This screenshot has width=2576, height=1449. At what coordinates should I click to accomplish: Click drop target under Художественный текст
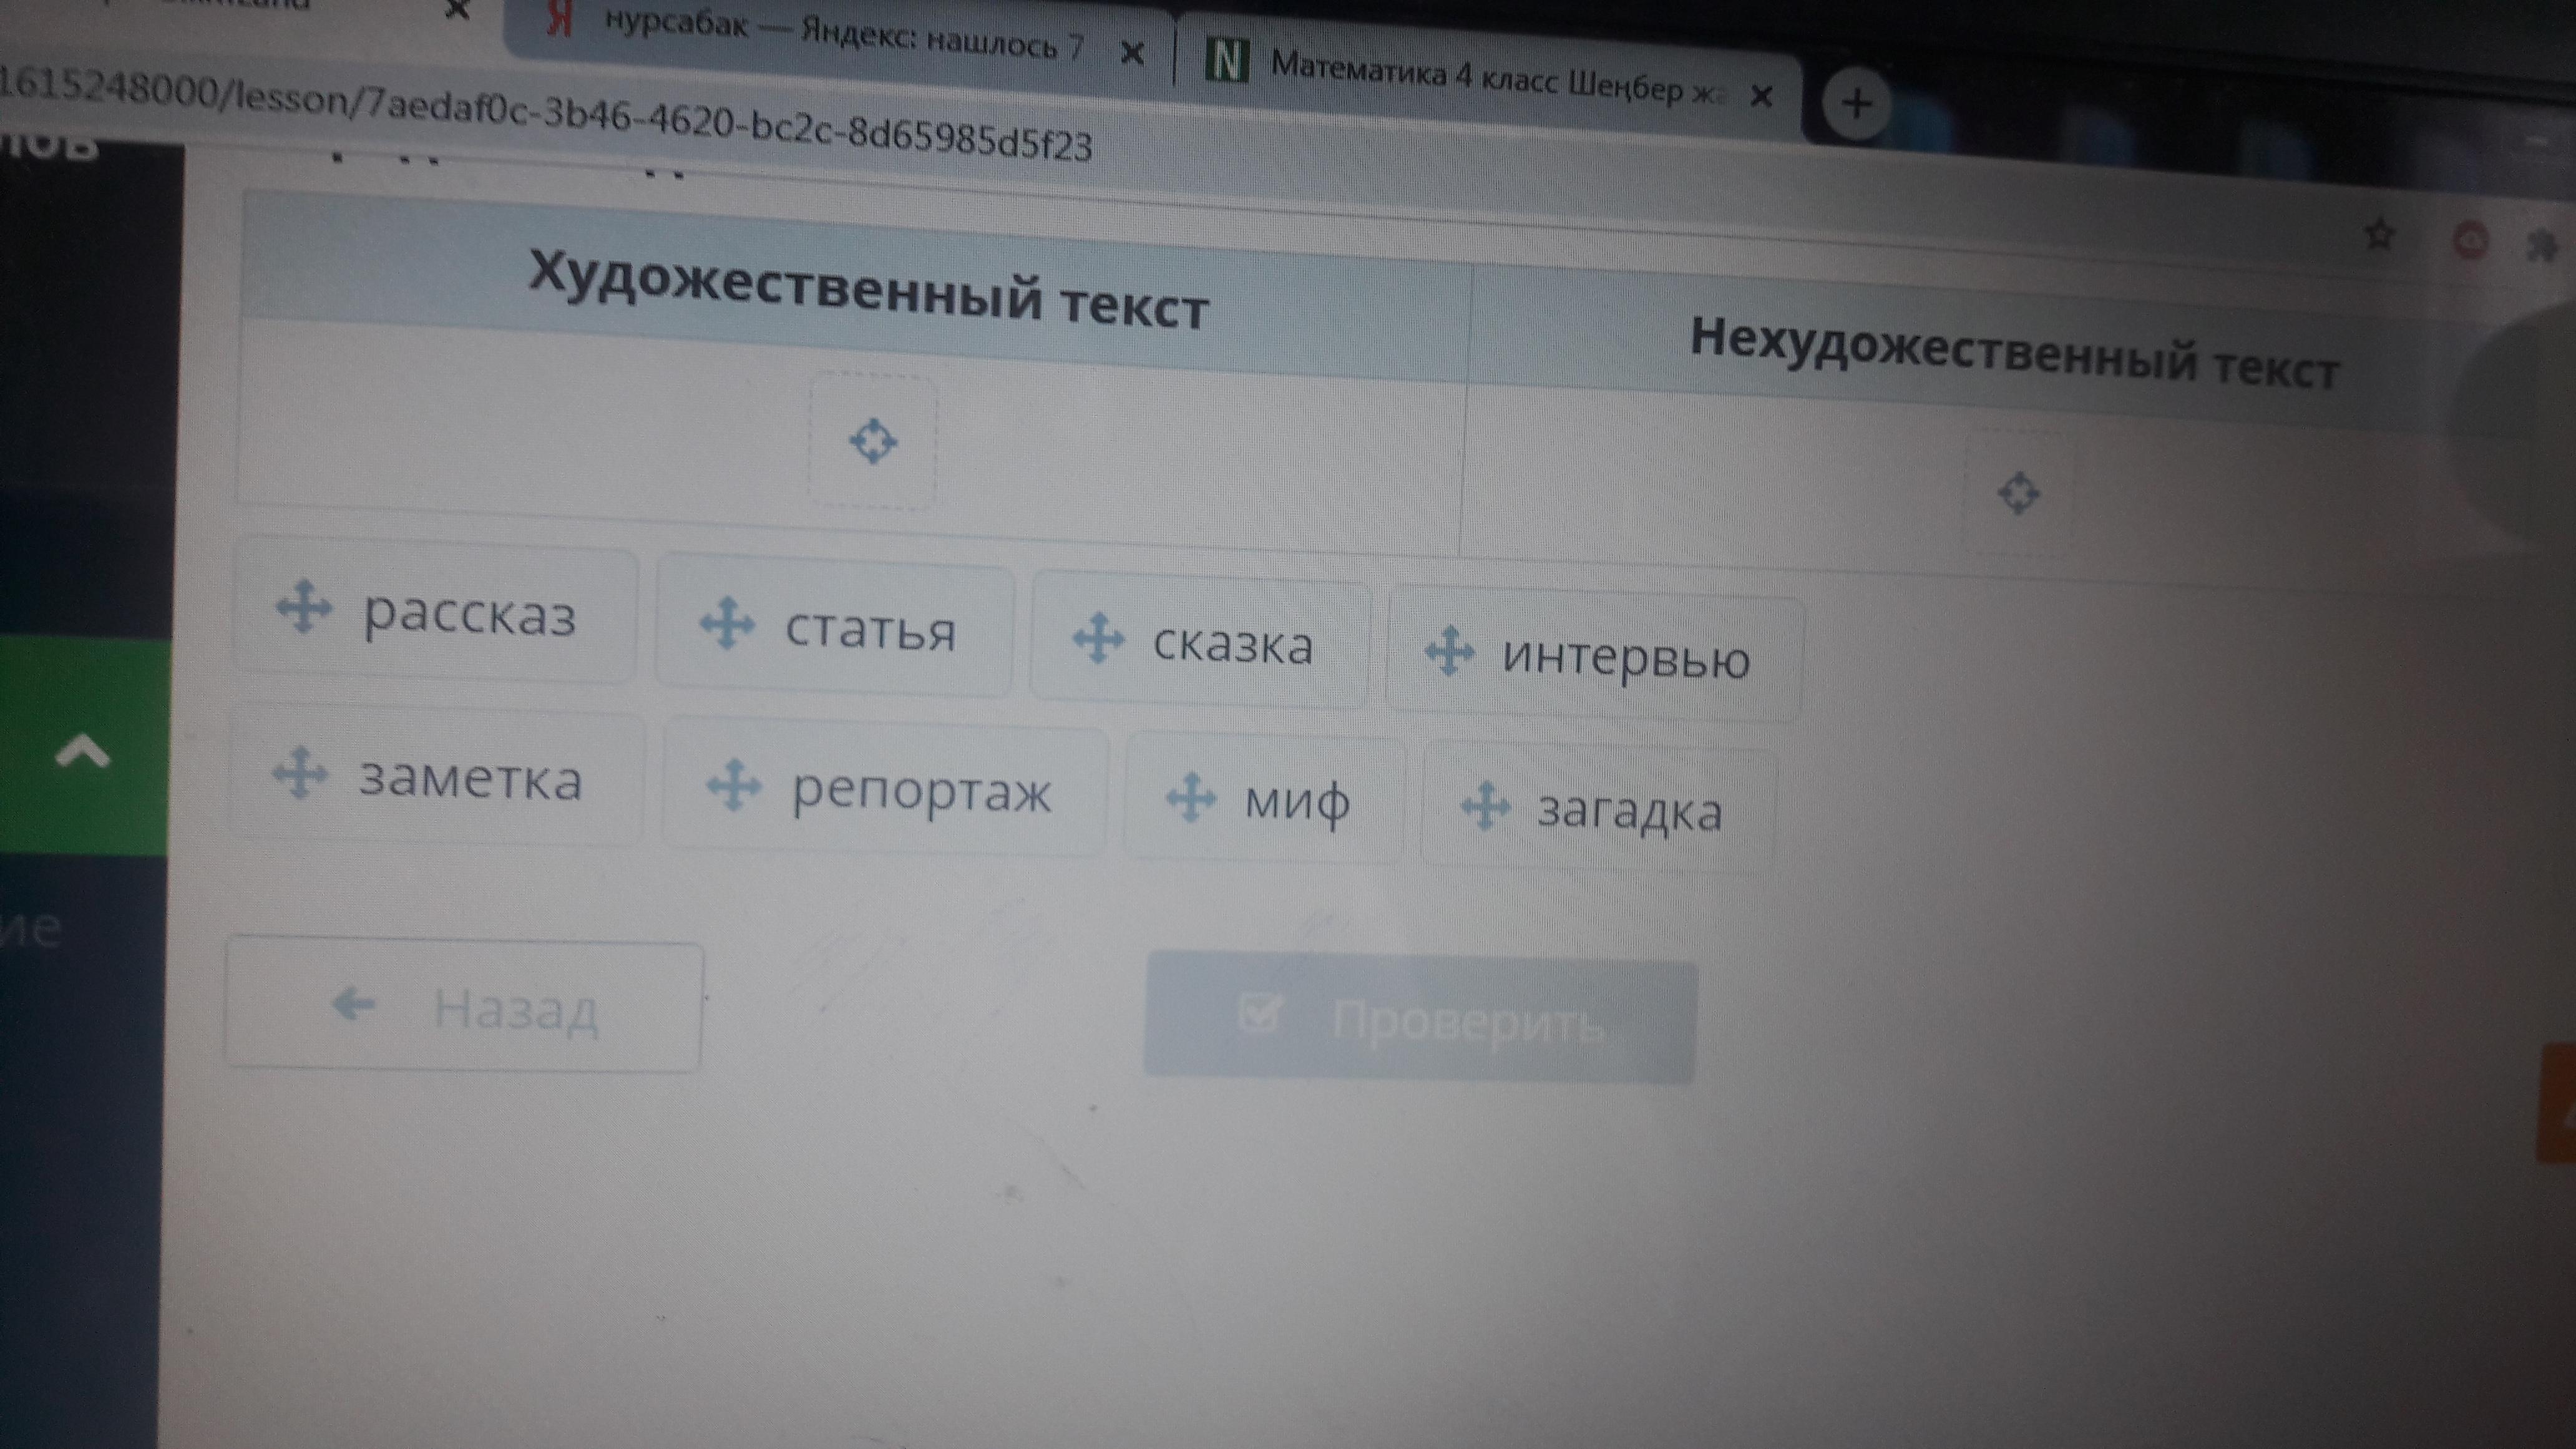872,441
